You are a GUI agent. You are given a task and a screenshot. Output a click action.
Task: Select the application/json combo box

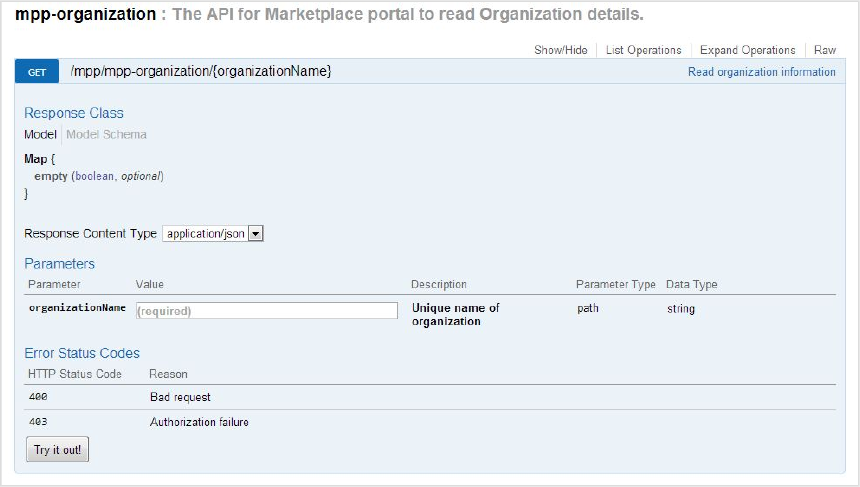coord(213,234)
